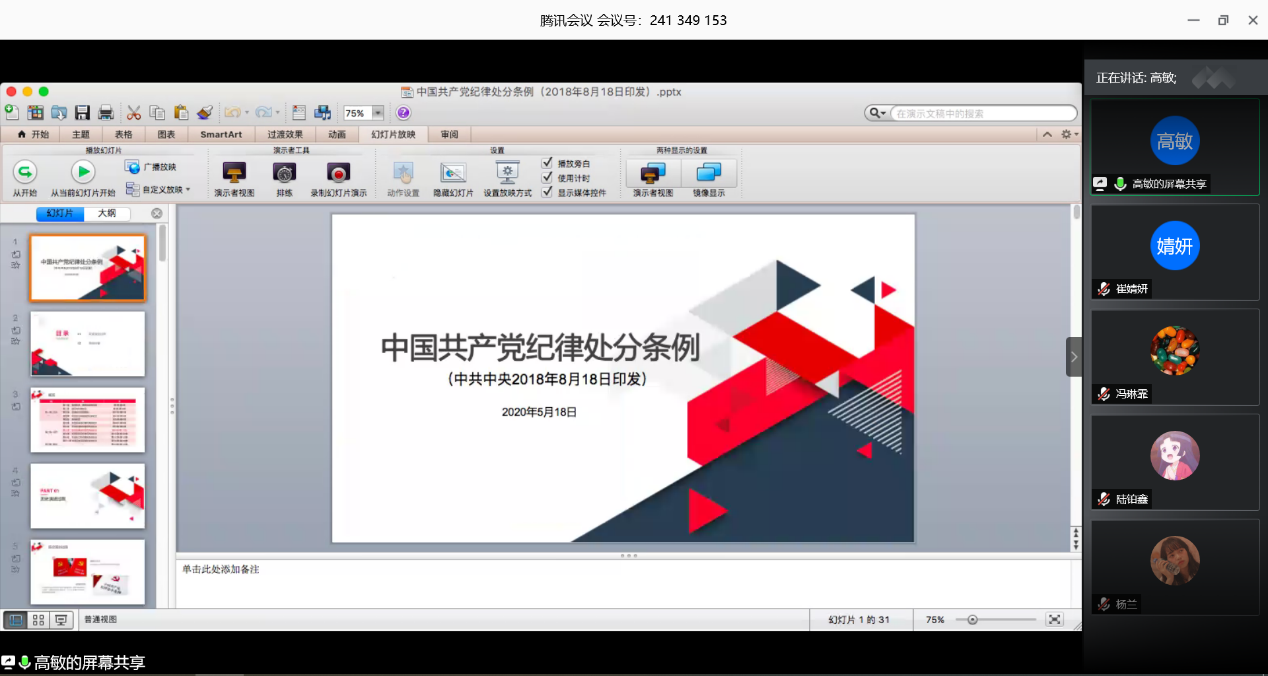Viewport: 1268px width, 676px height.
Task: Switch slide pane to 大纲 outline view
Action: (107, 213)
